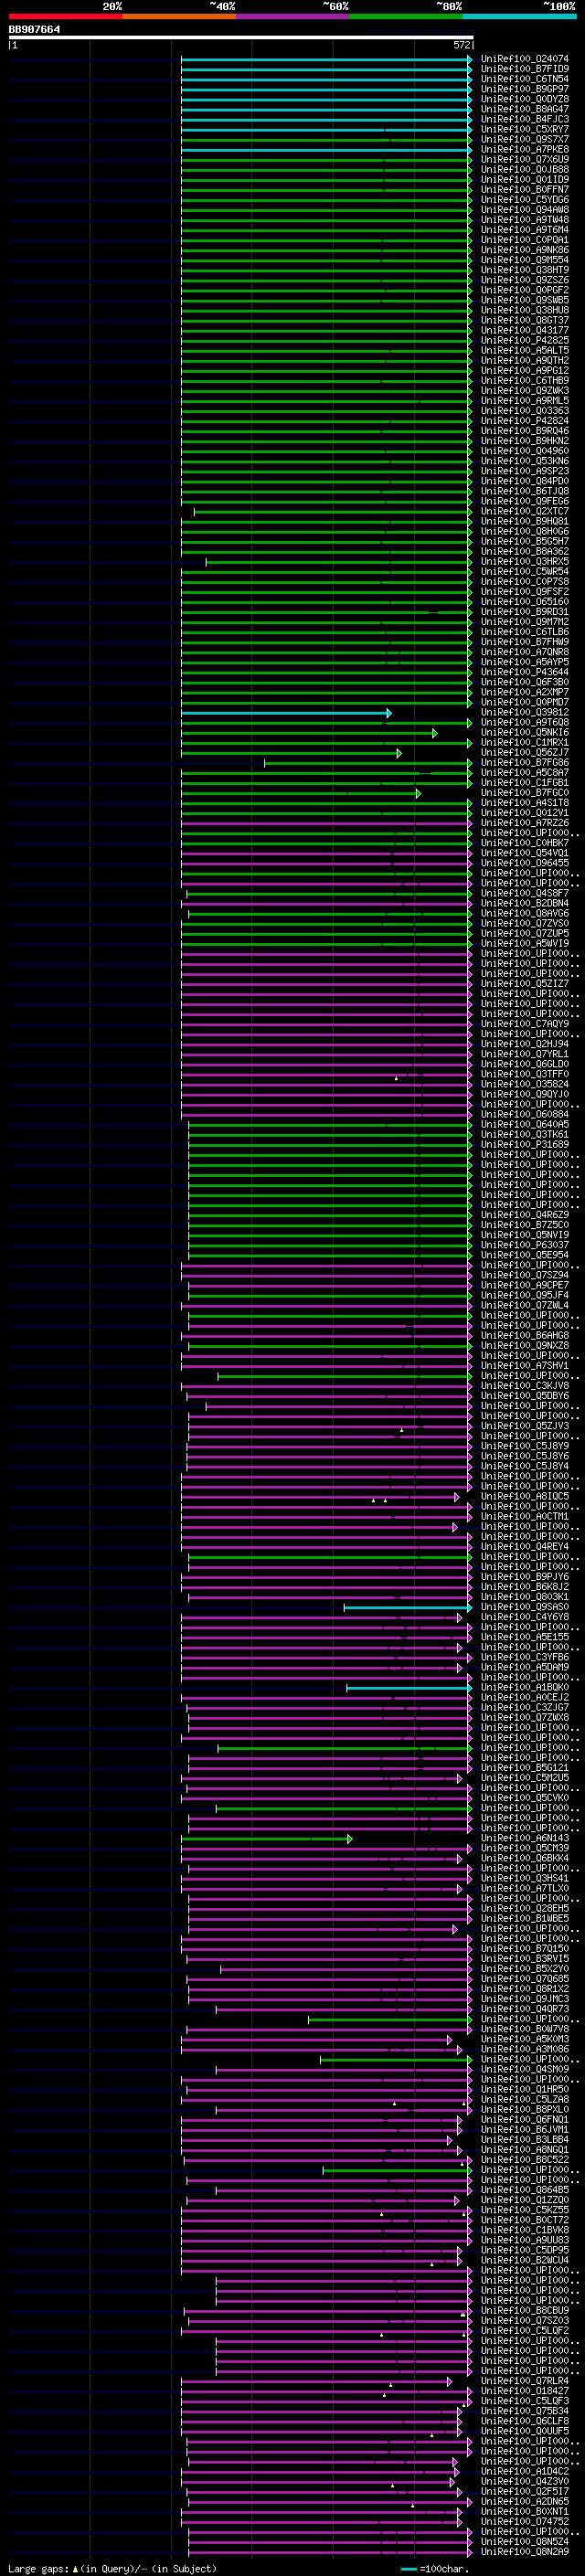Viewport: 585px width, 2576px height.
Task: Select UniRef100_P31689 label
Action: [524, 1145]
